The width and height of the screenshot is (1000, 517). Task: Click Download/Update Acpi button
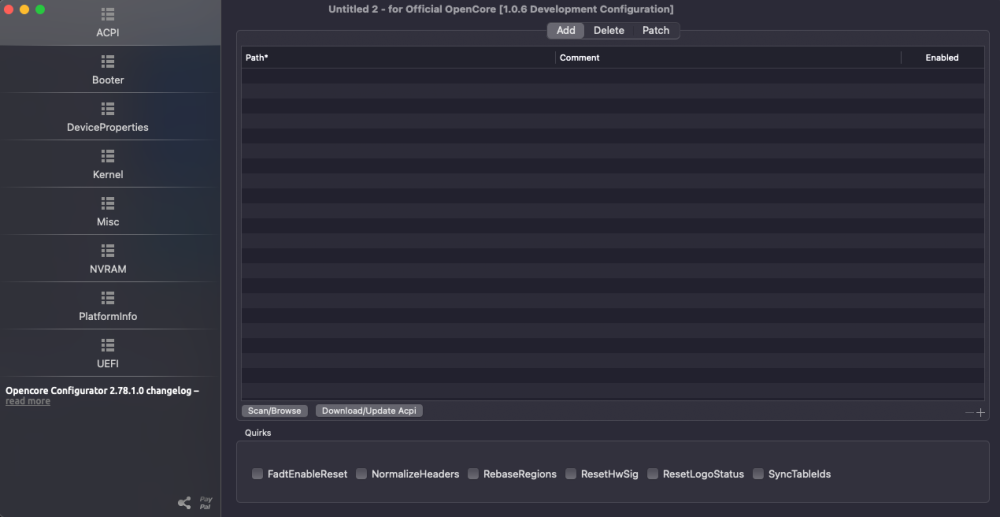tap(369, 411)
